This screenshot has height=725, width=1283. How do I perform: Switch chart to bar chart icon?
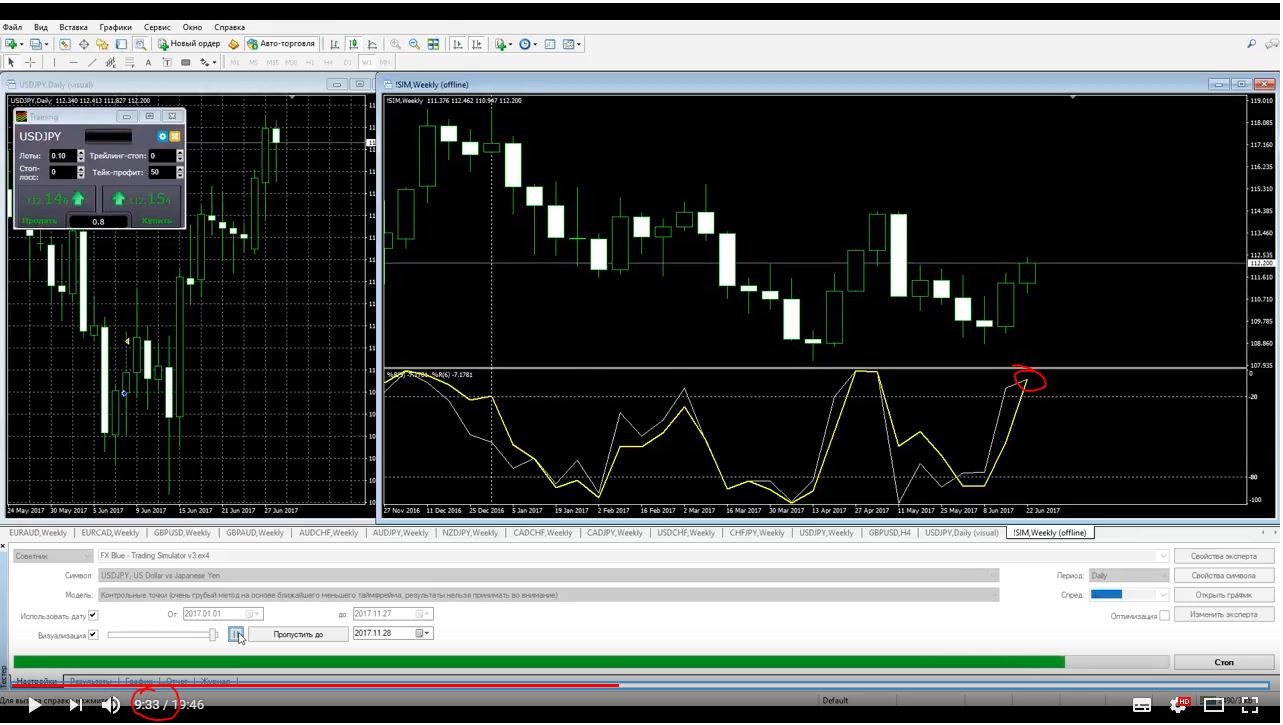pos(335,44)
